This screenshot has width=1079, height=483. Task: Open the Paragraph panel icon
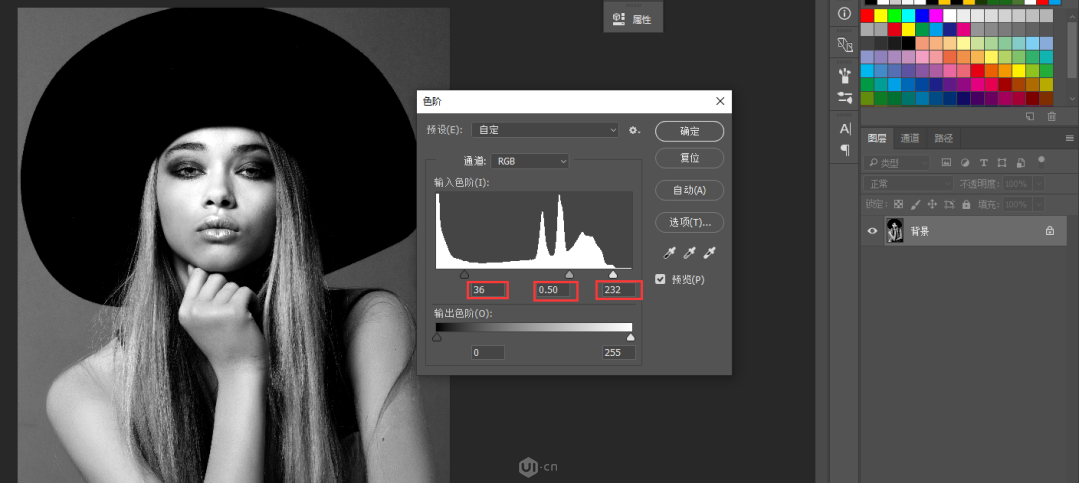click(x=845, y=150)
